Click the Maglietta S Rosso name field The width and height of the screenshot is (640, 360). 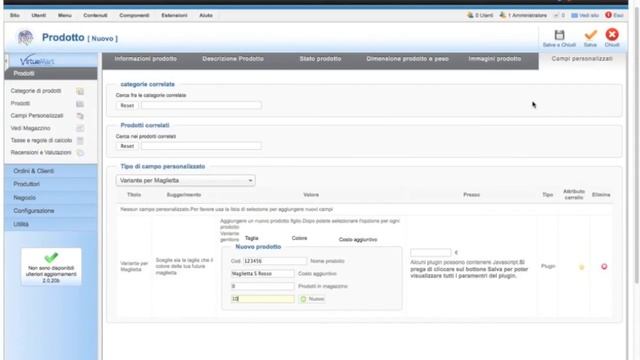coord(262,273)
